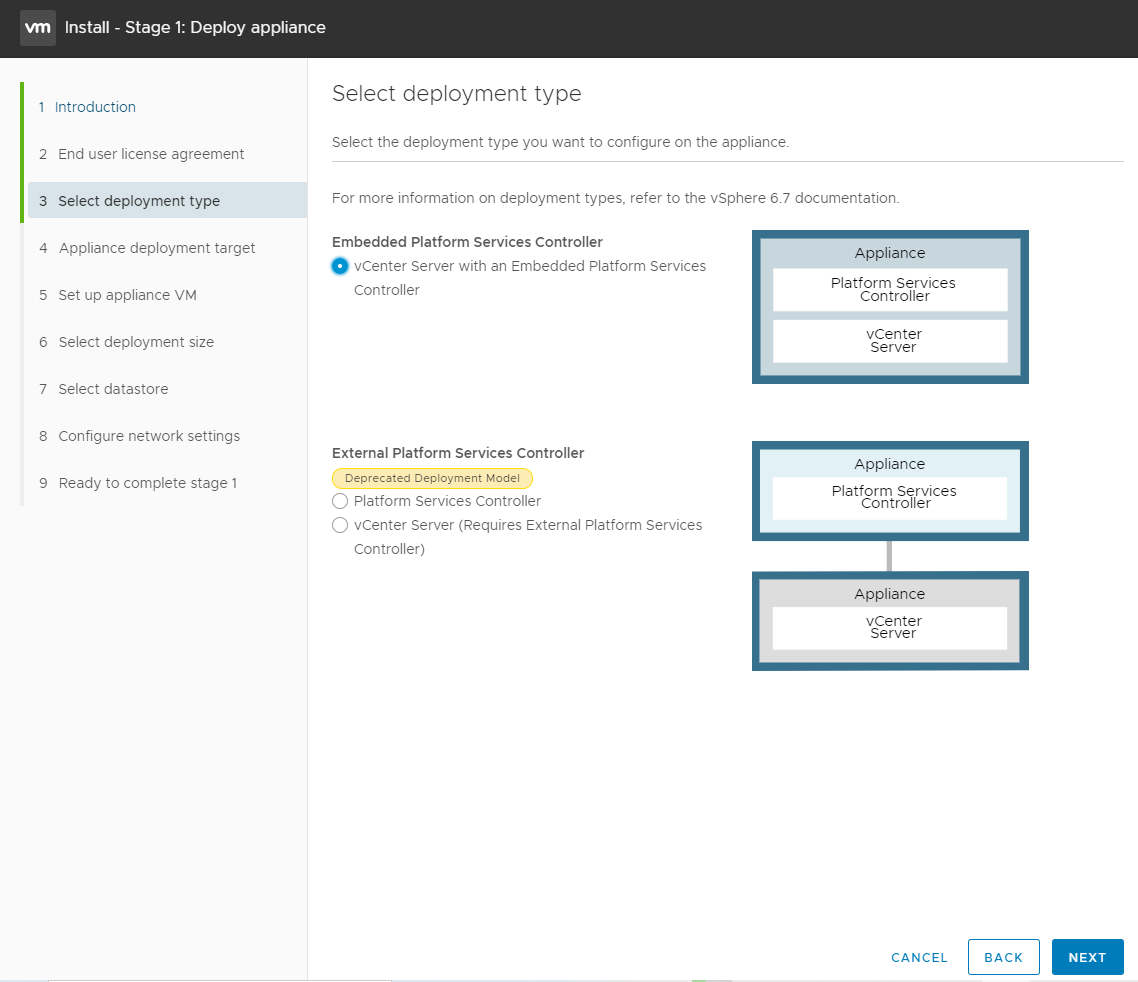This screenshot has height=982, width=1138.
Task: Select vCenter Server with Embedded Platform Services Controller
Action: click(340, 266)
